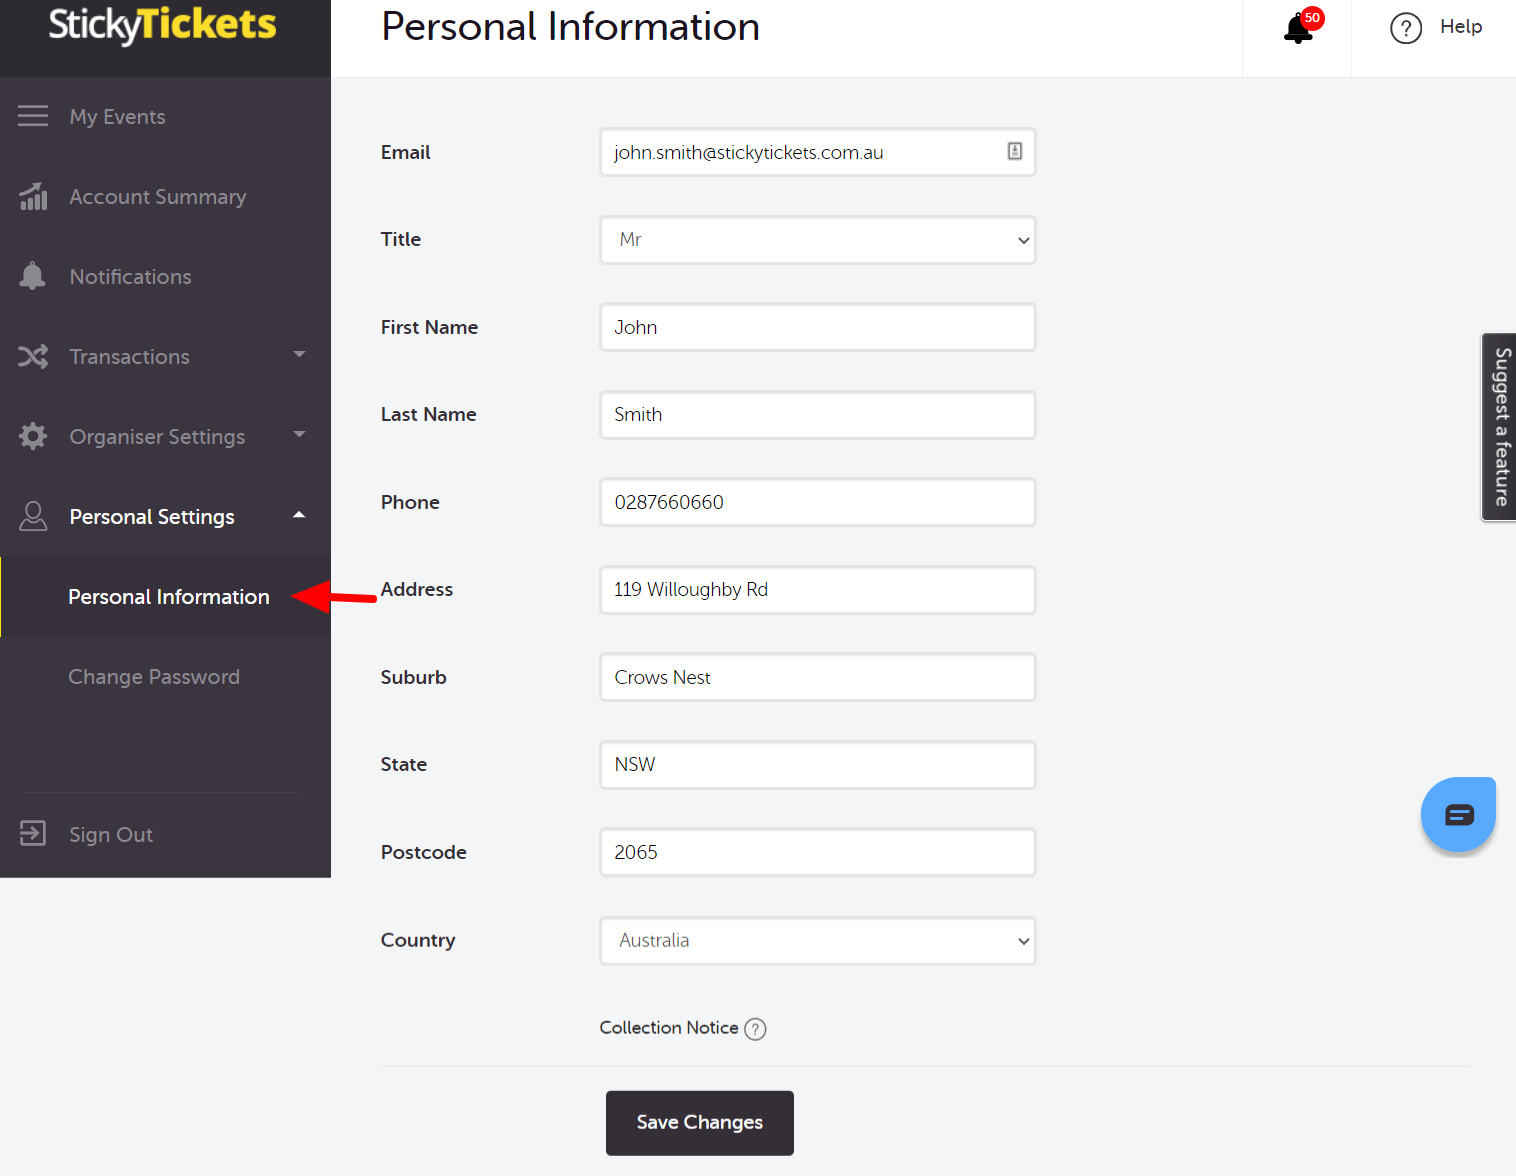Open the notifications bell with 50 alerts
The width and height of the screenshot is (1516, 1176).
[x=1296, y=27]
